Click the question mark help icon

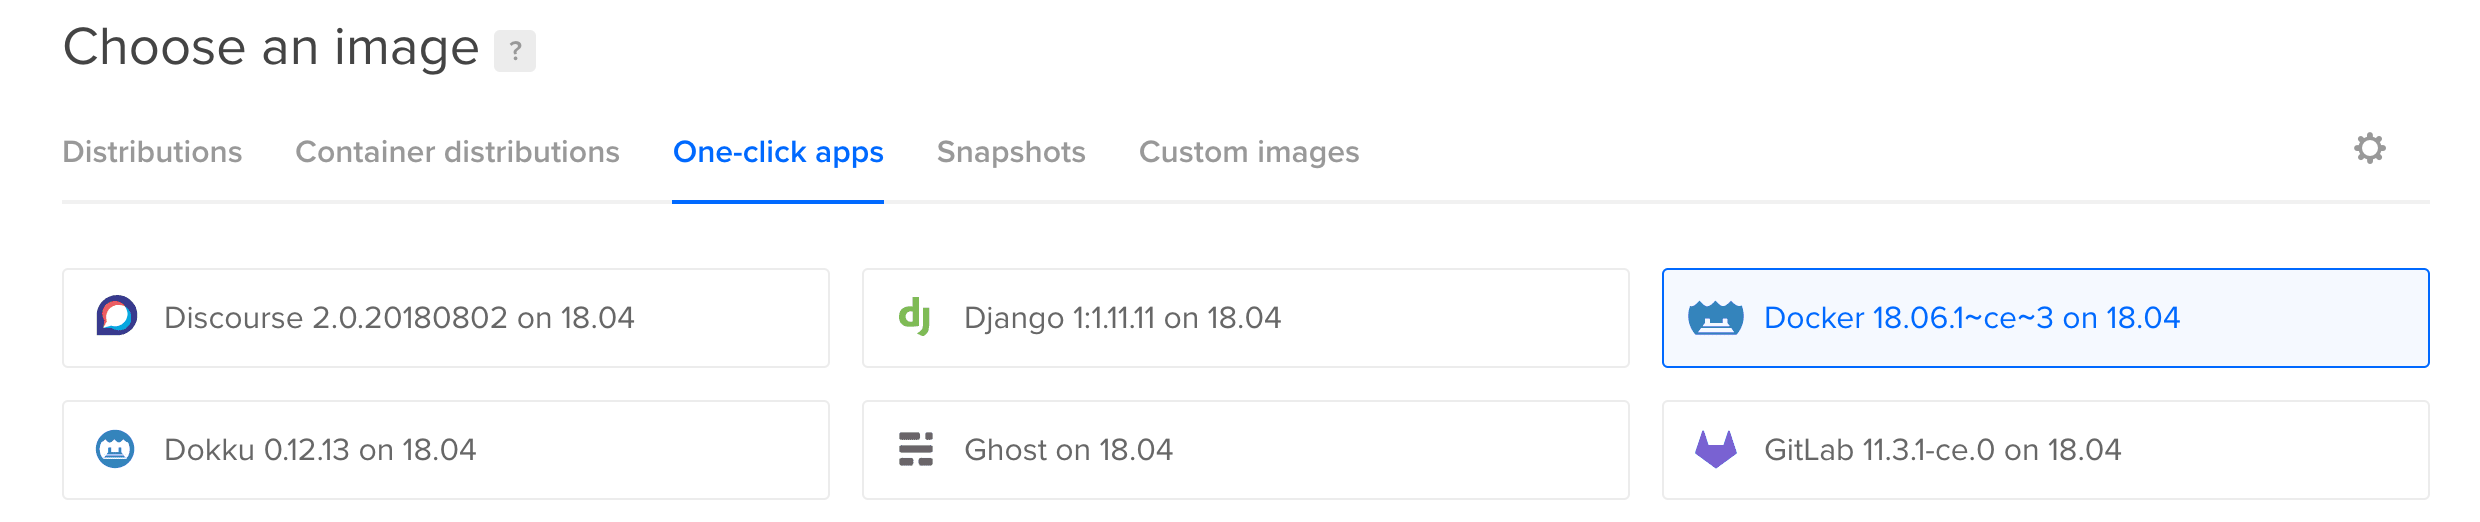coord(515,50)
